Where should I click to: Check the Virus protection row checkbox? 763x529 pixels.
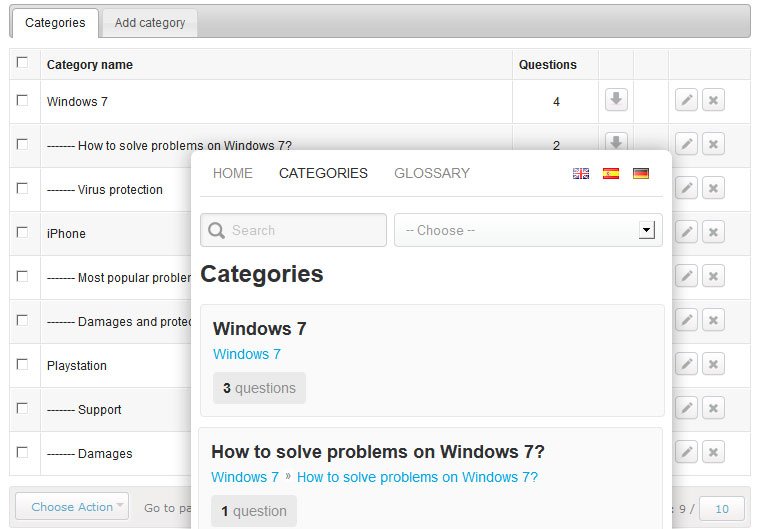pos(22,188)
